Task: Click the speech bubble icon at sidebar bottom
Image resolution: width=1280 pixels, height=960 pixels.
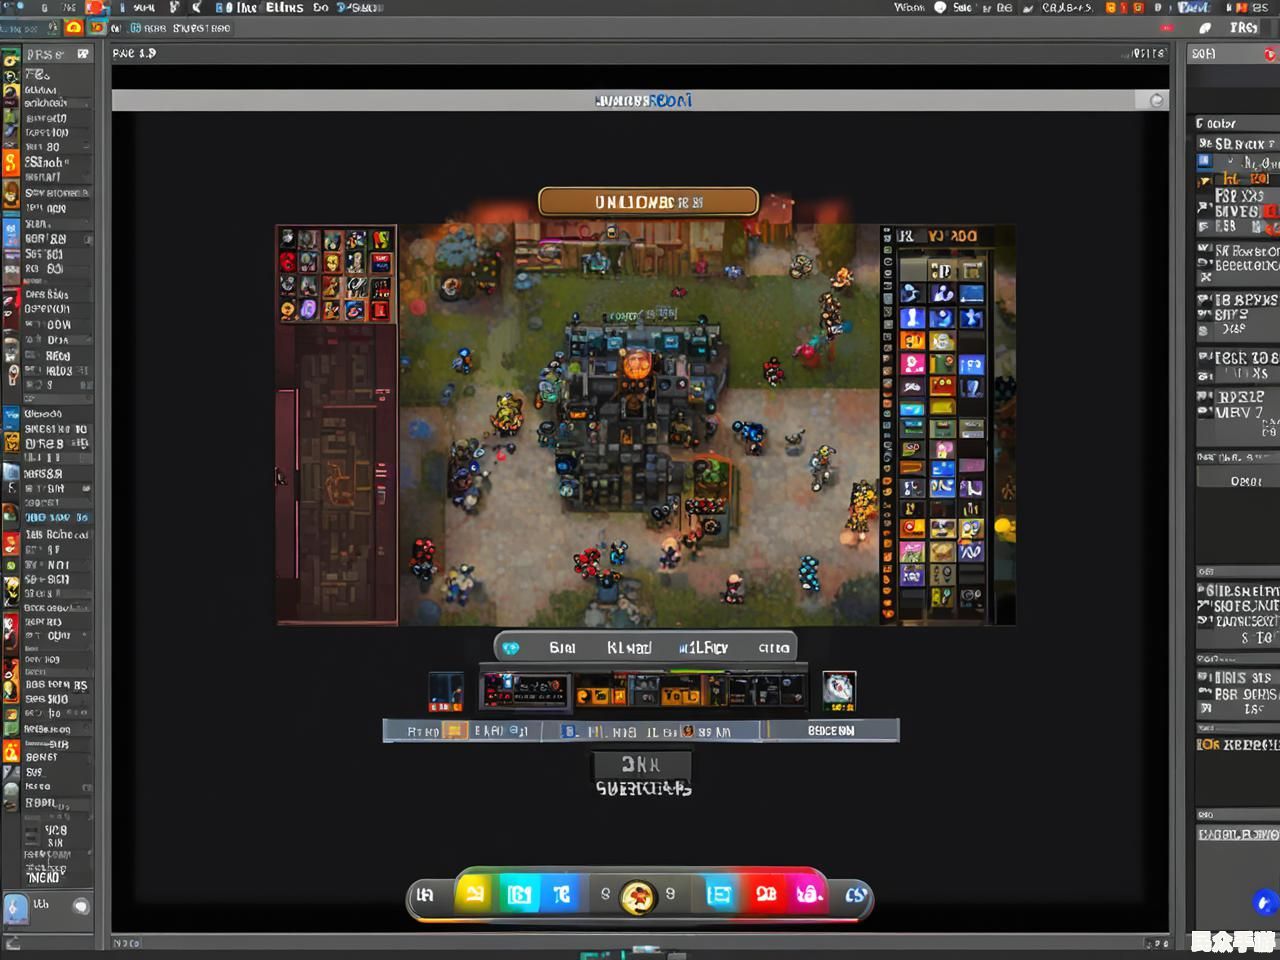Action: tap(81, 906)
